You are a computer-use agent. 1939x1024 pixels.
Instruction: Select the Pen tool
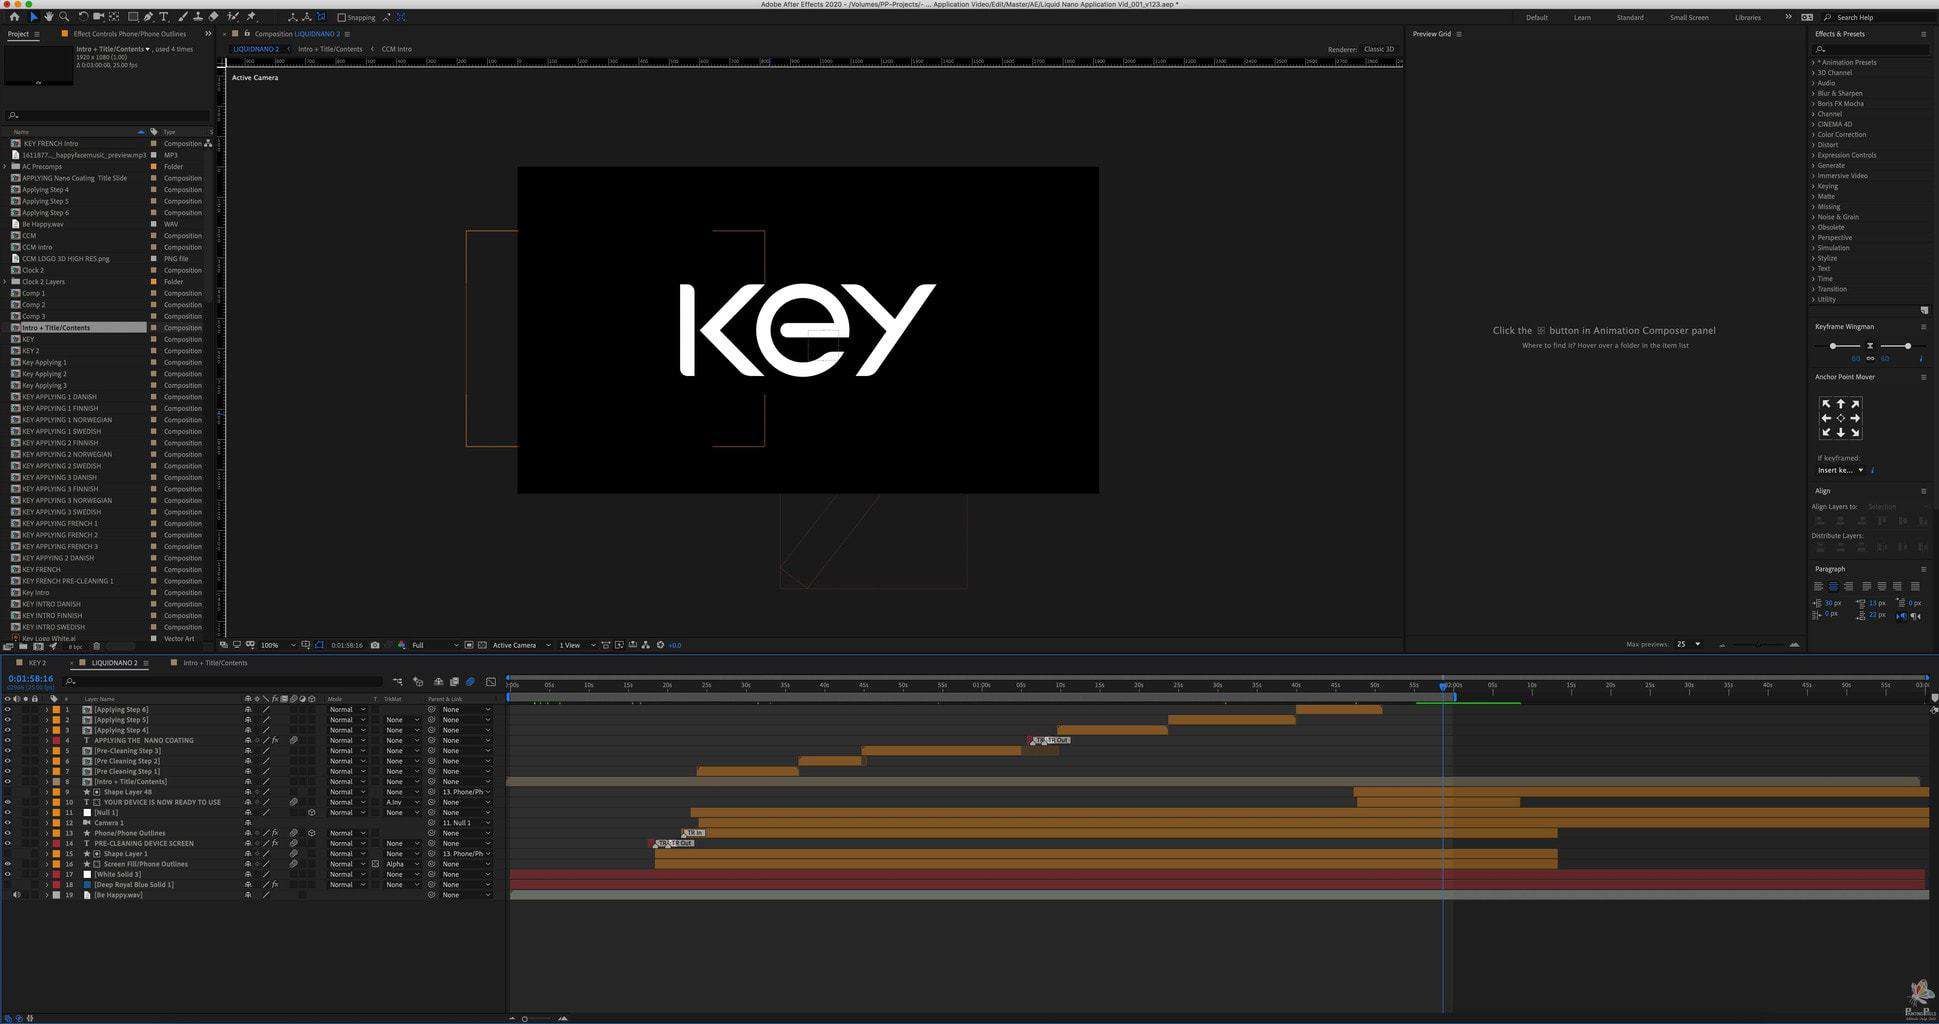click(149, 17)
